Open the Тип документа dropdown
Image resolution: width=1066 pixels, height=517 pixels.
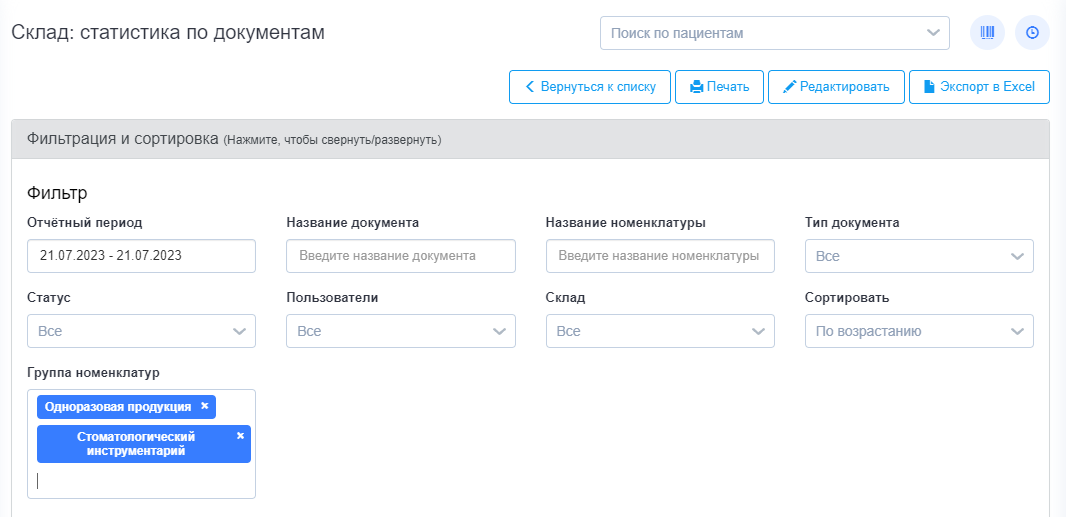[919, 256]
